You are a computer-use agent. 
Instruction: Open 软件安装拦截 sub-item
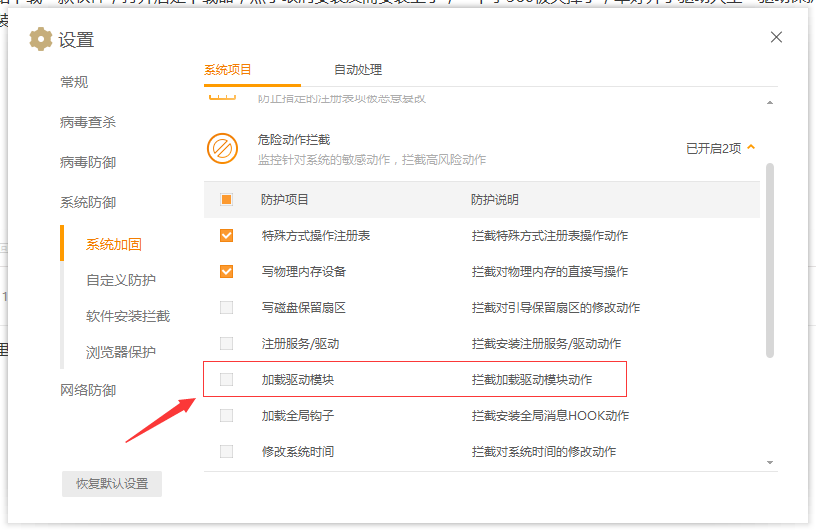click(128, 316)
